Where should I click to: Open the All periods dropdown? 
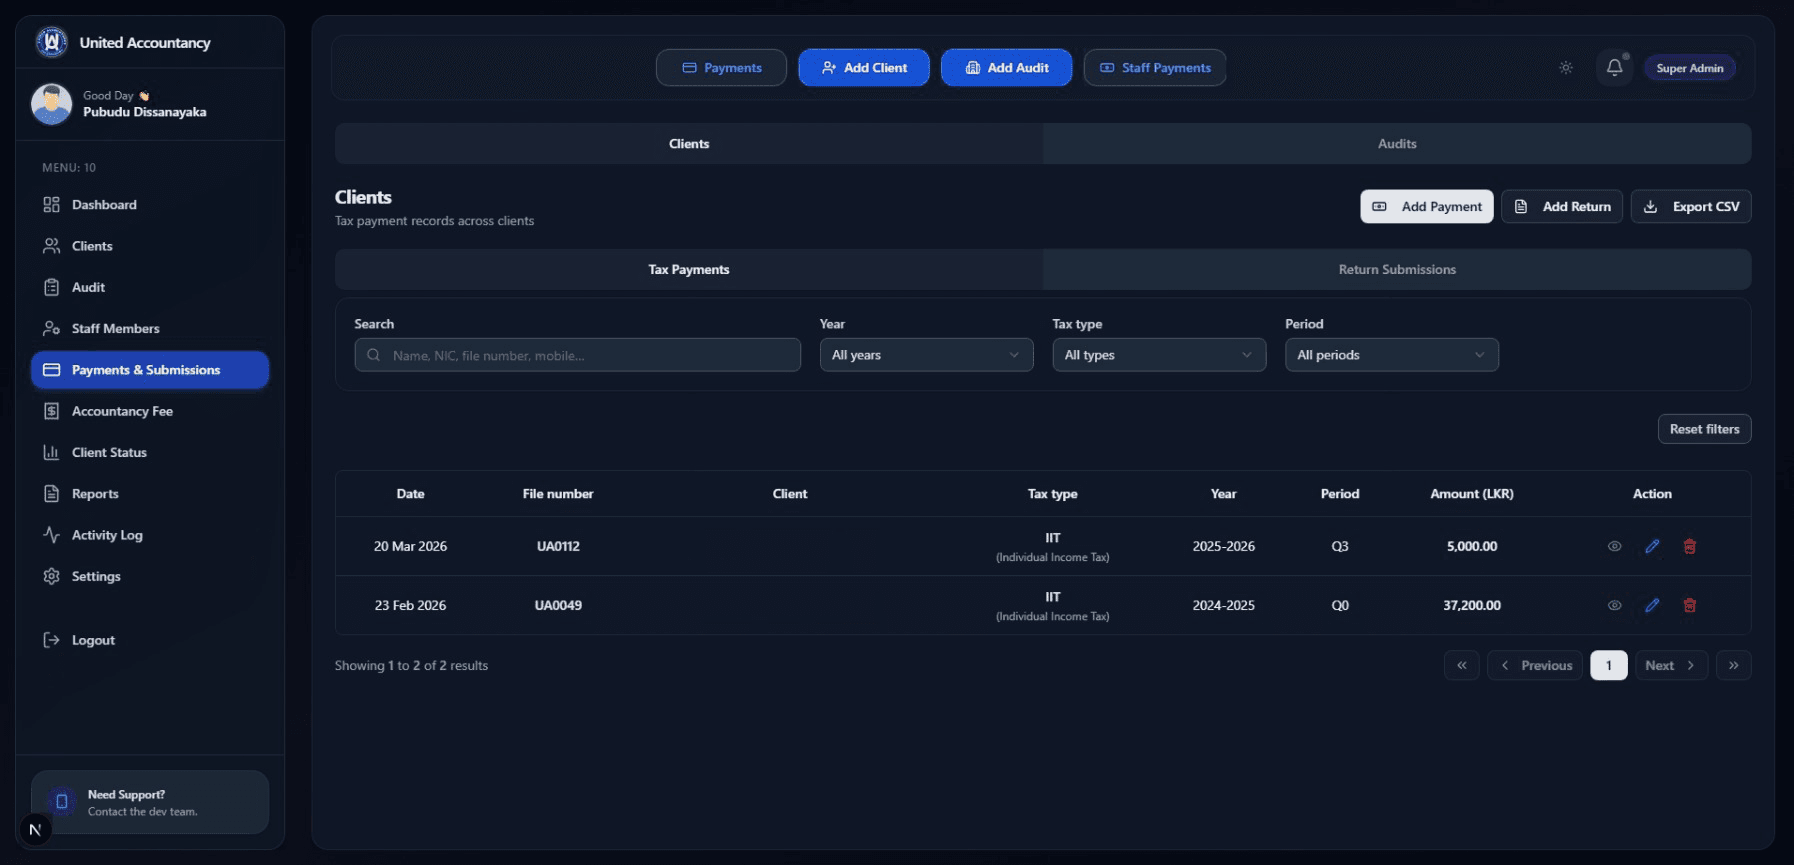1392,355
